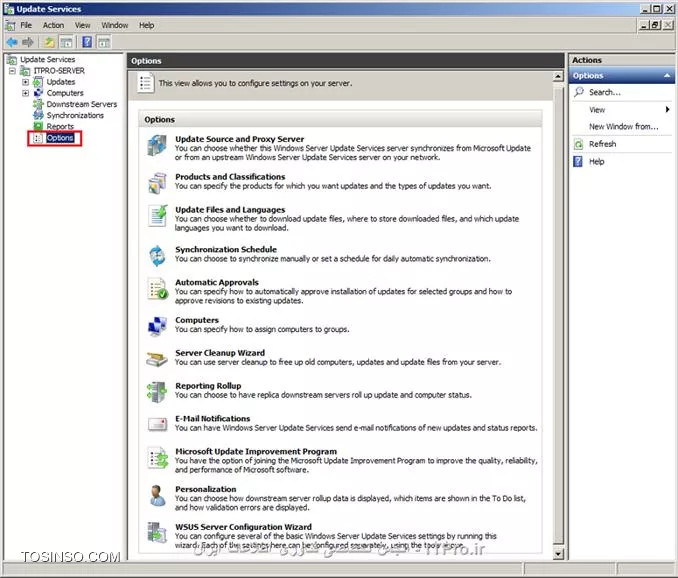Click the Forward arrow toolbar icon
Screen dimensions: 678x578
pos(28,42)
